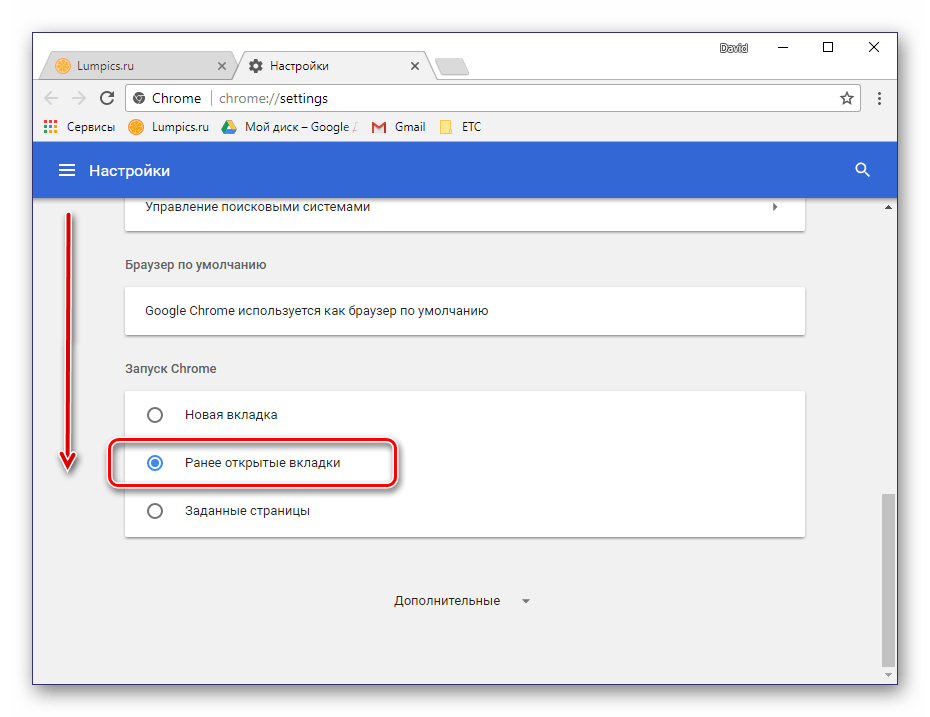
Task: Open the David profile button
Action: [x=734, y=48]
